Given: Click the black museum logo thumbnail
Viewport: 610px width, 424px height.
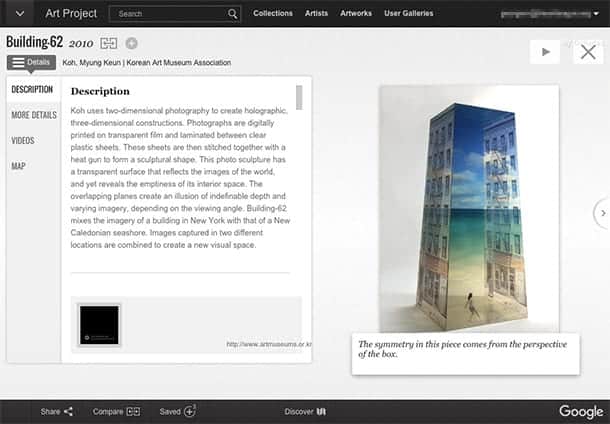Looking at the screenshot, I should pyautogui.click(x=99, y=325).
